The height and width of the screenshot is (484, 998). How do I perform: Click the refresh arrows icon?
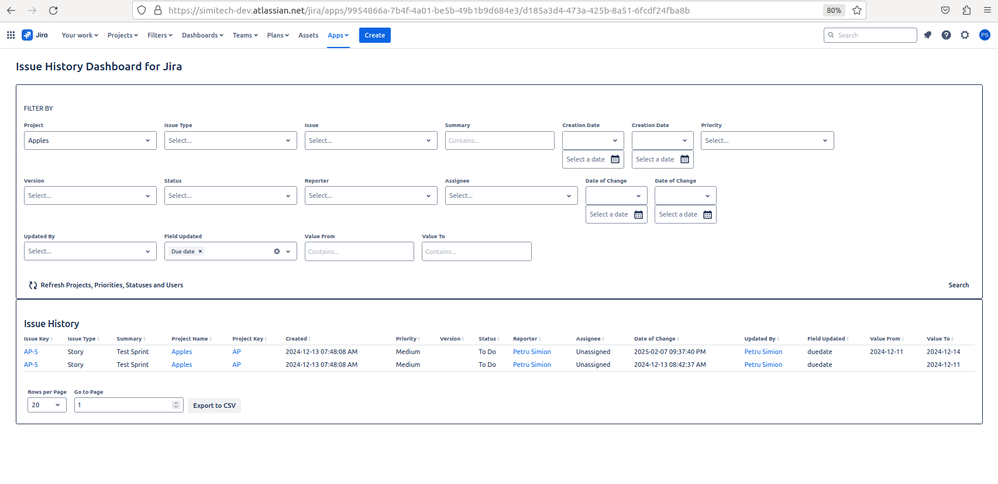pyautogui.click(x=33, y=285)
